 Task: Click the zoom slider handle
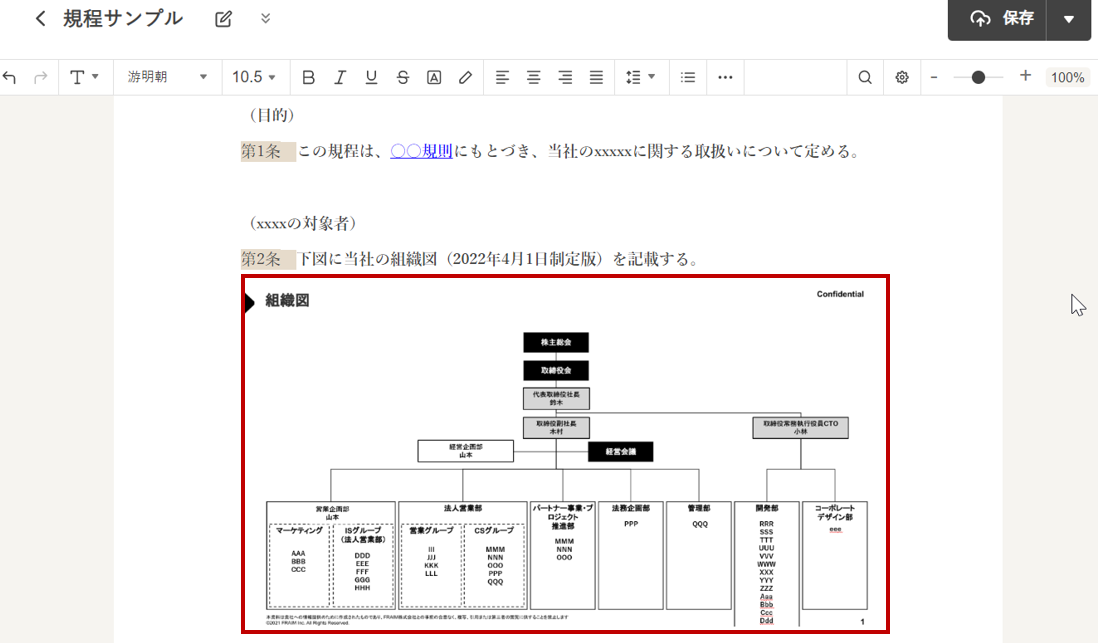(978, 77)
